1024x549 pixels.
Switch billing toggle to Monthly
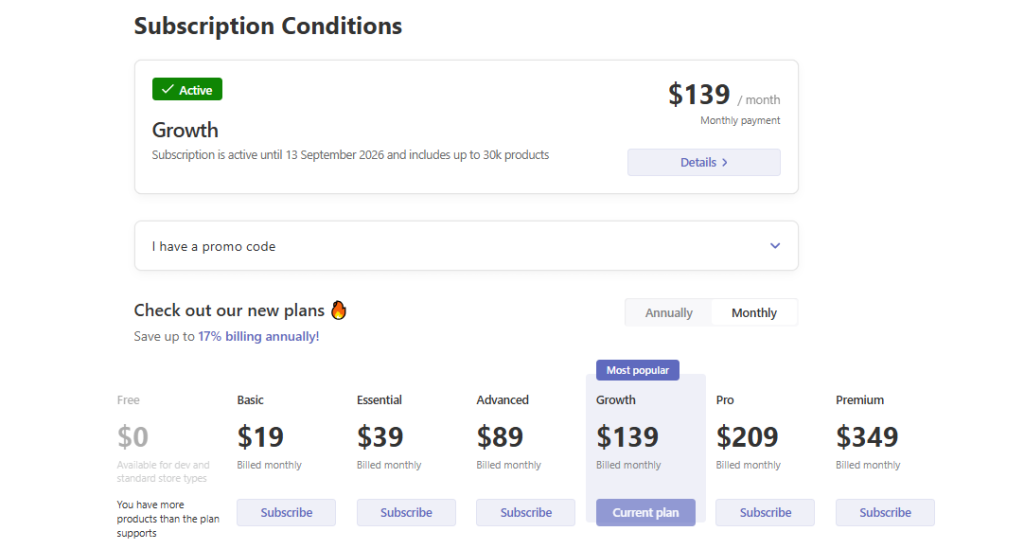click(x=754, y=313)
